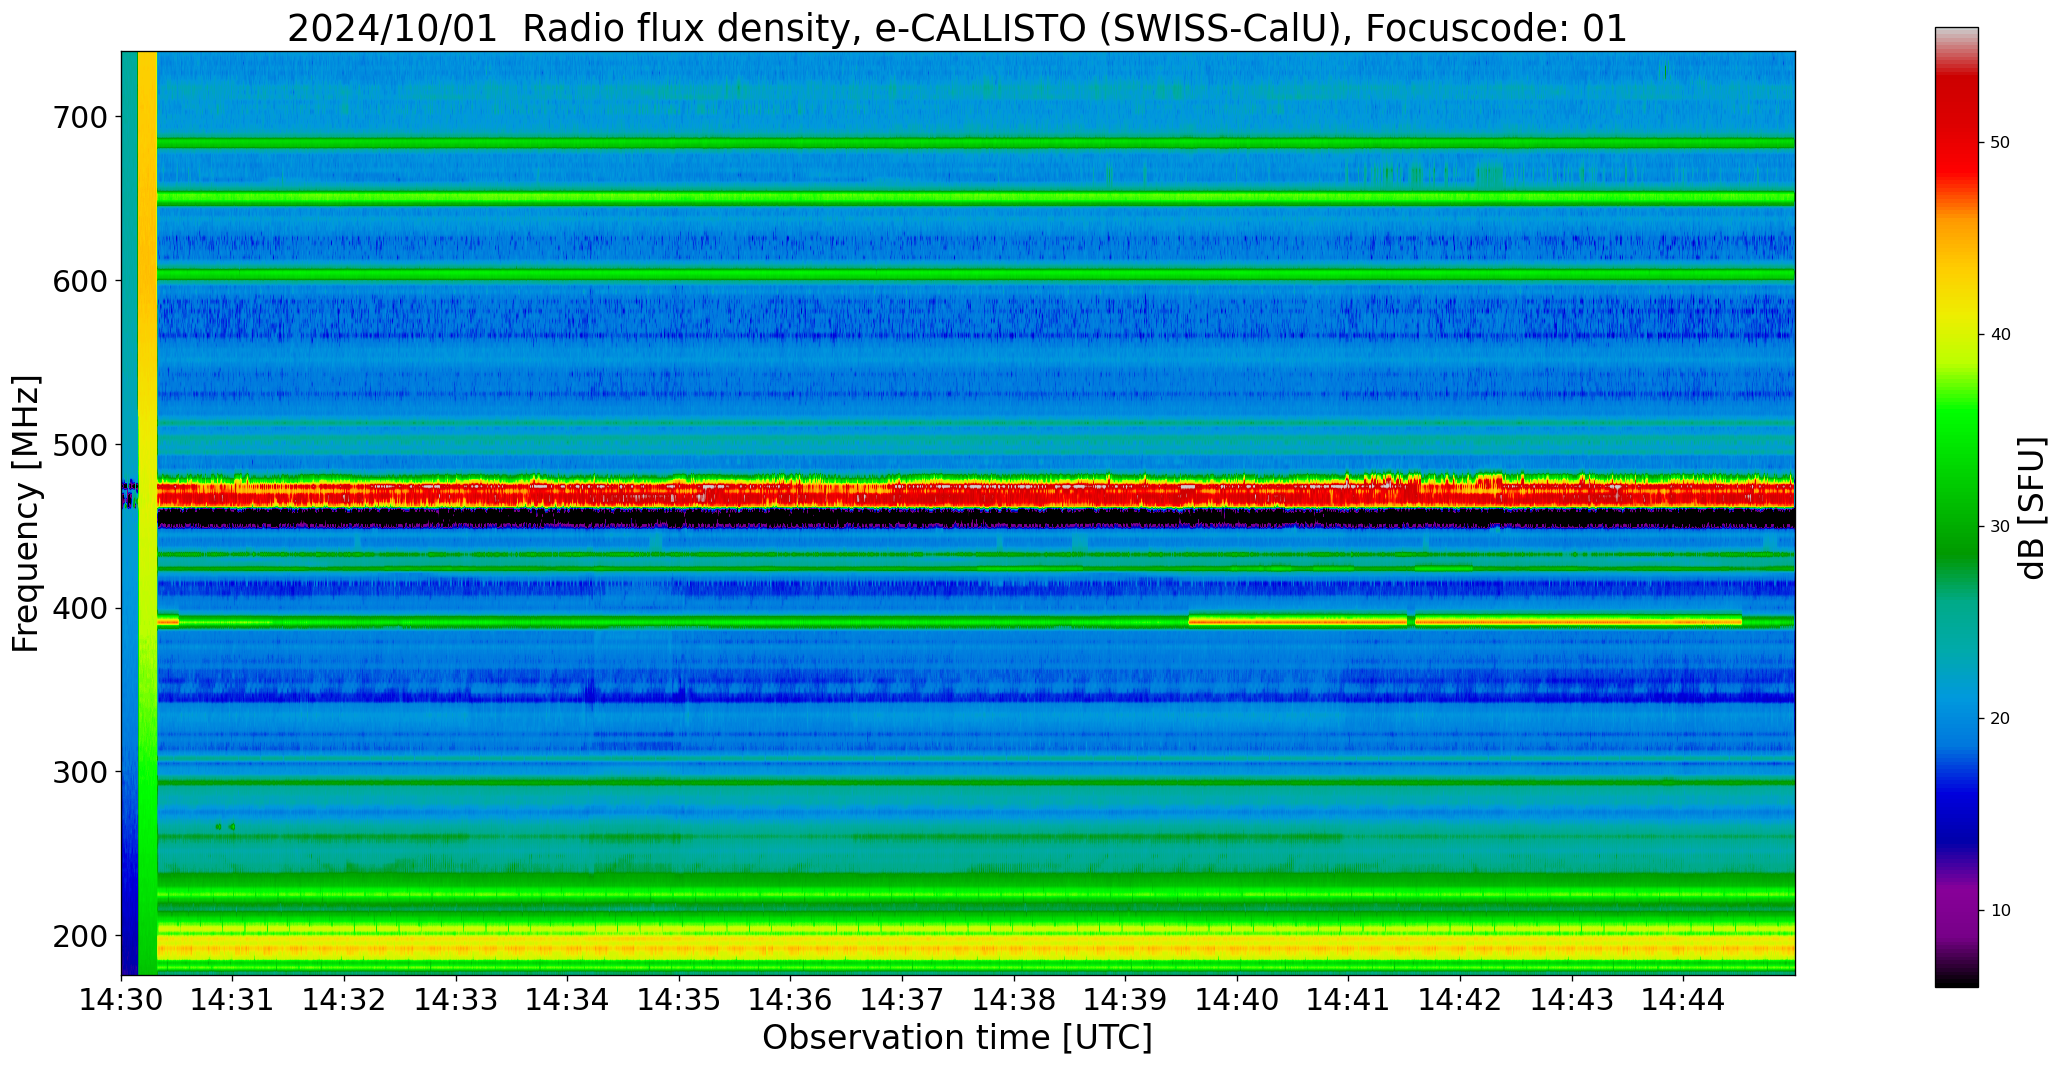Click the yellow band near 190 MHz
Image resolution: width=2062 pixels, height=1067 pixels.
pyautogui.click(x=975, y=945)
